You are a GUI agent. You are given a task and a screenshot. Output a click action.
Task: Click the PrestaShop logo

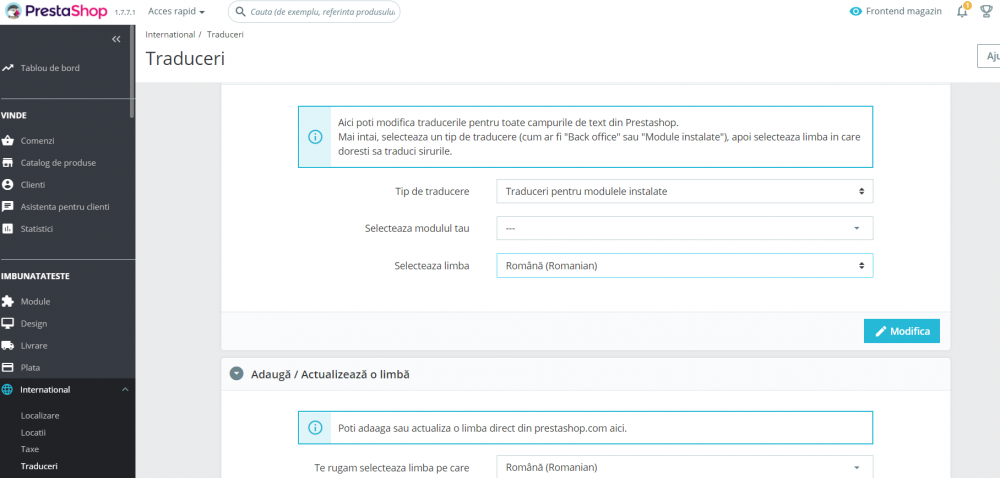tap(57, 11)
